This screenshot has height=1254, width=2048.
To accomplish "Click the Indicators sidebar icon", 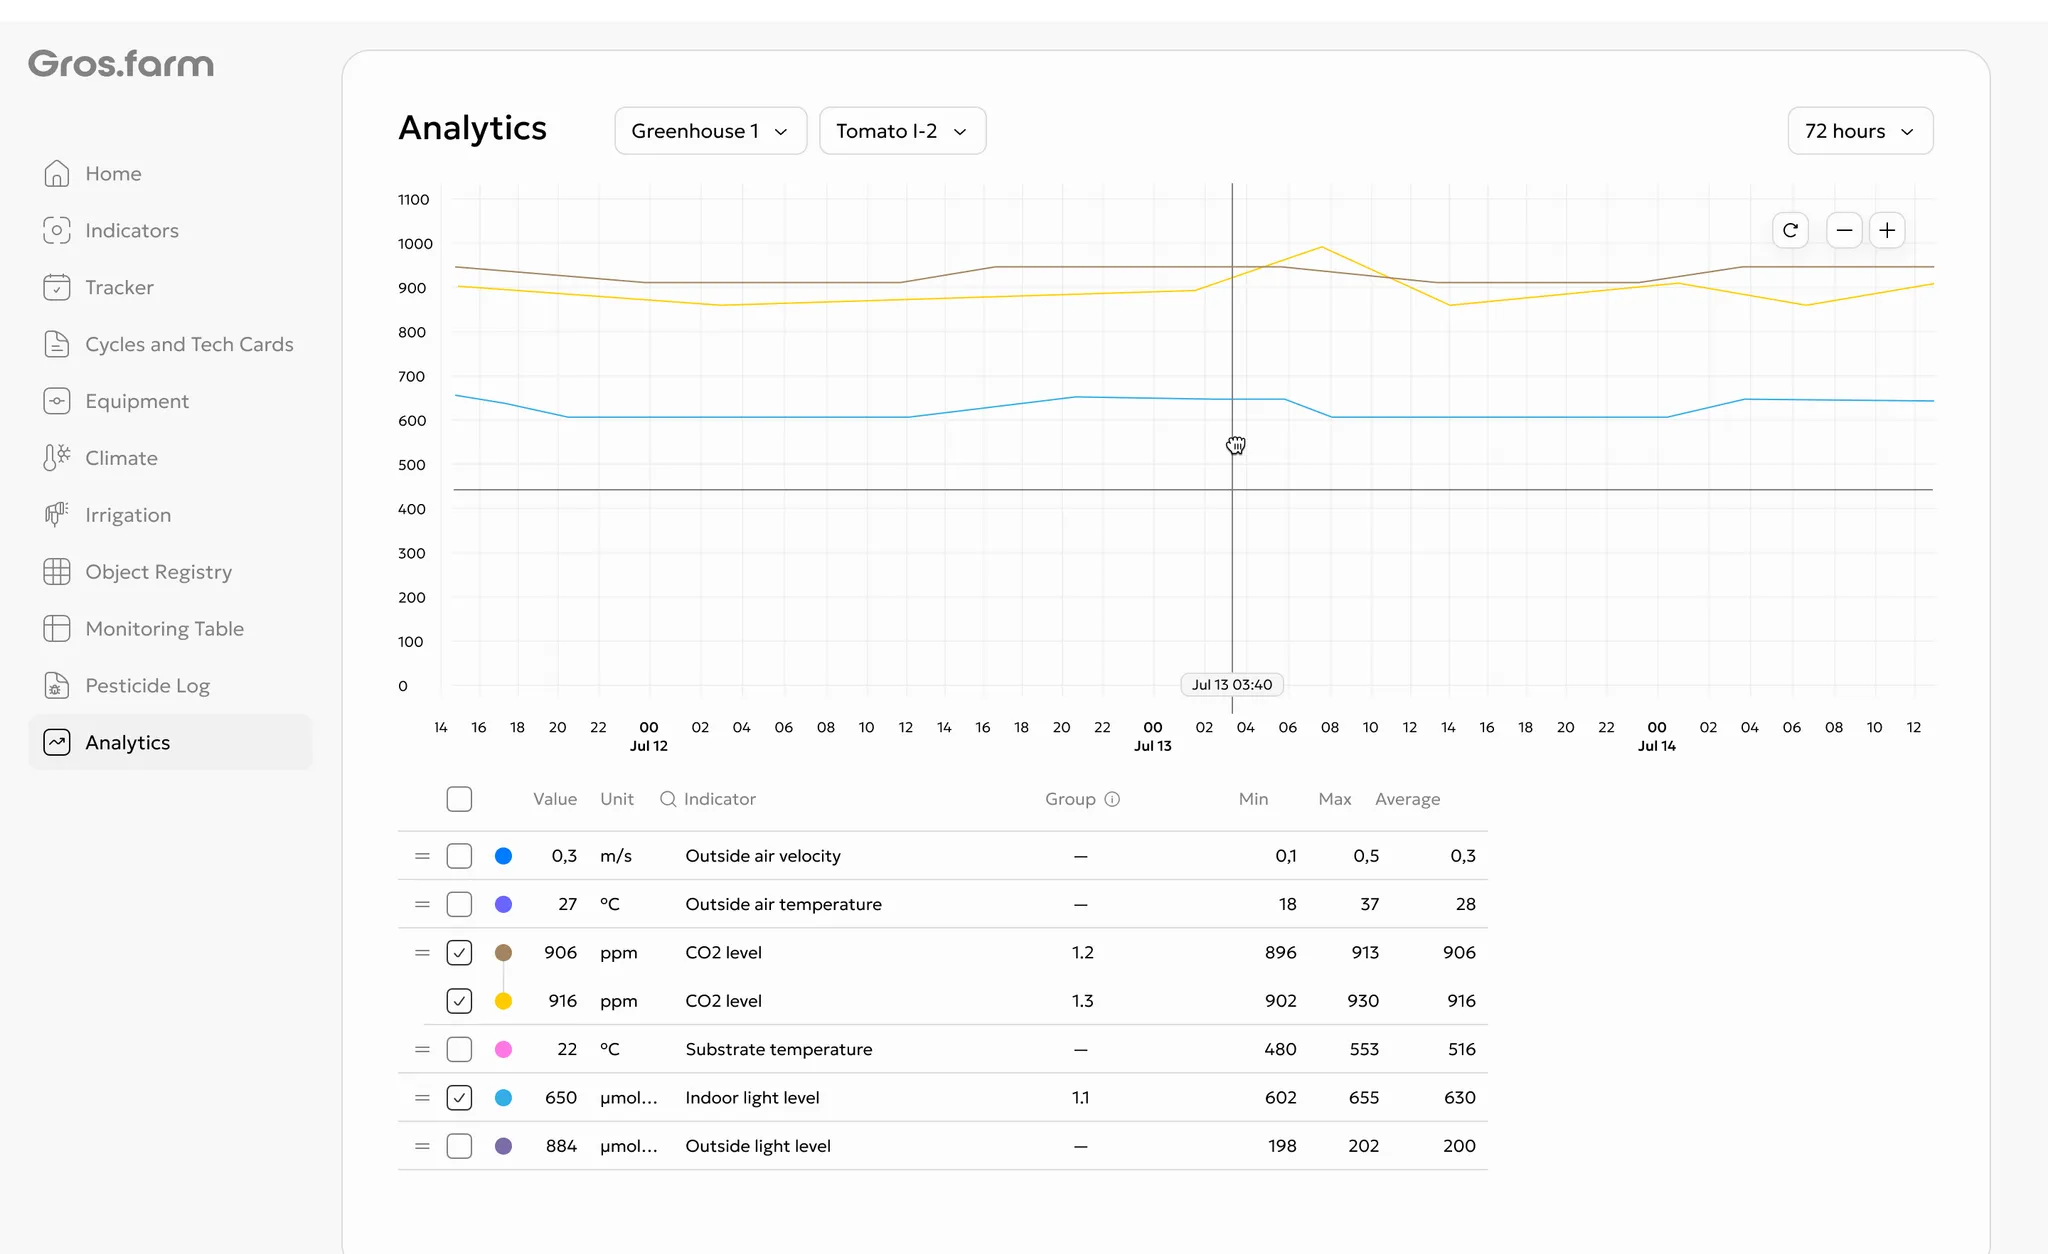I will 57,231.
